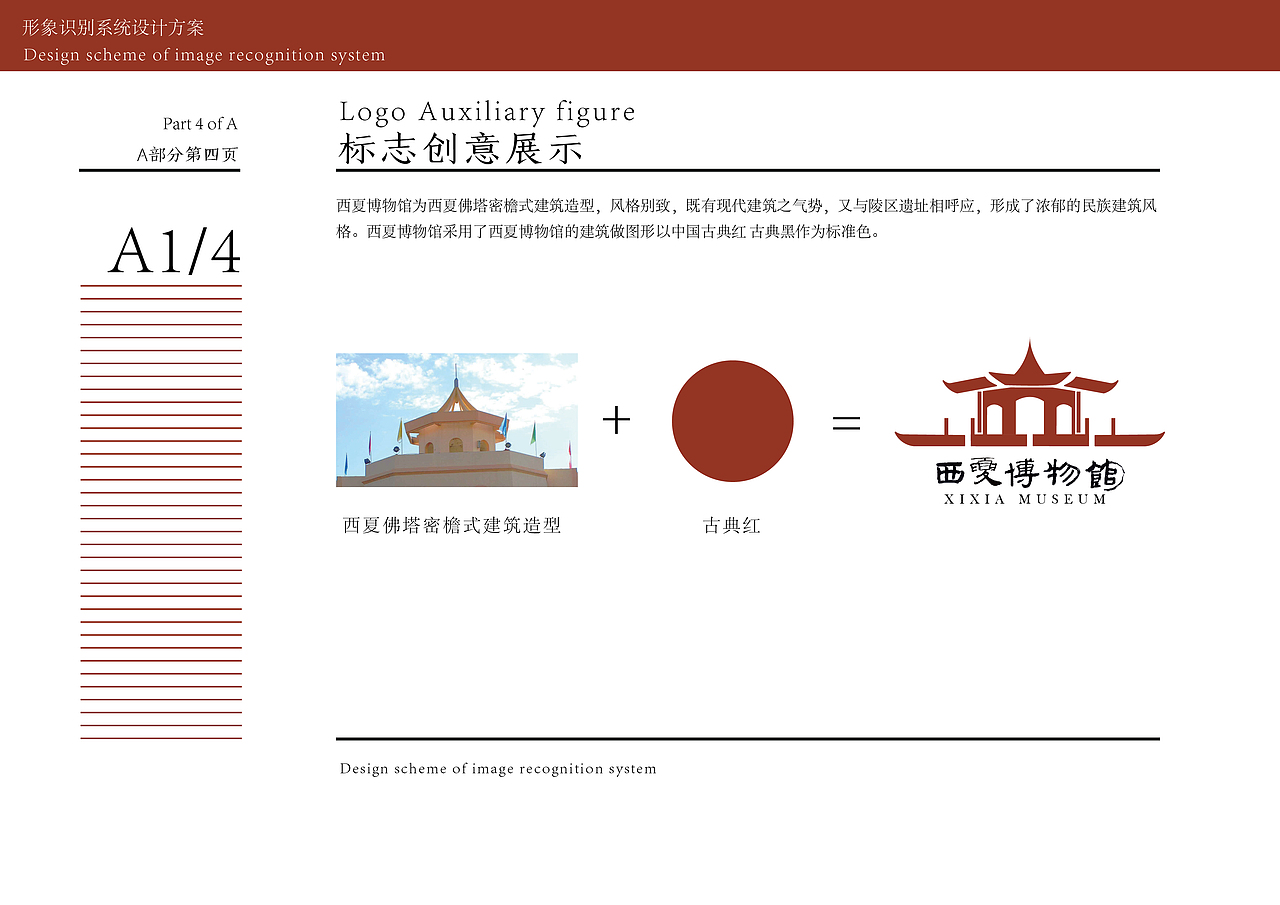Select the pagoda building photograph thumbnail

click(457, 420)
